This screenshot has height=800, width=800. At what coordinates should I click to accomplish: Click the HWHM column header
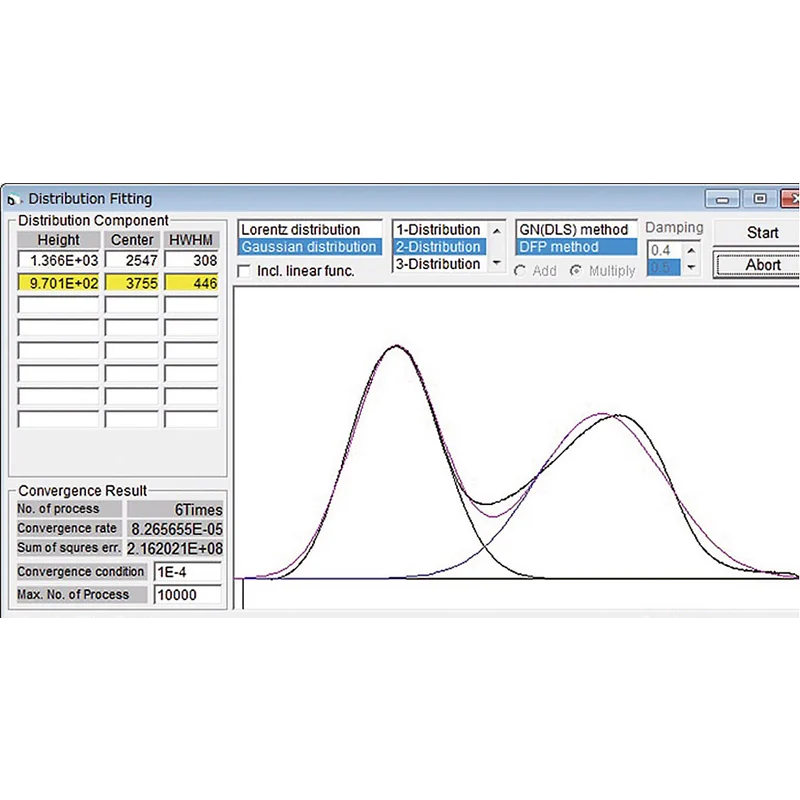(191, 240)
